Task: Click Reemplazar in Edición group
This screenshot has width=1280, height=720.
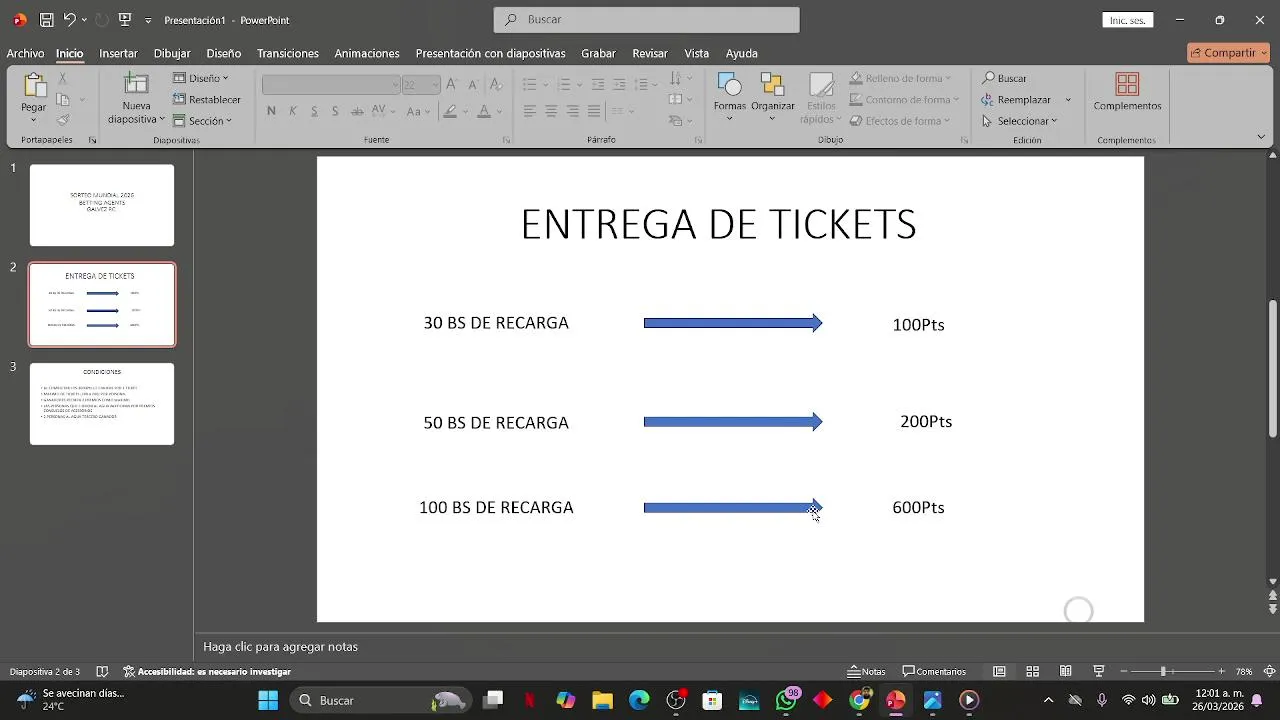Action: coord(1016,100)
